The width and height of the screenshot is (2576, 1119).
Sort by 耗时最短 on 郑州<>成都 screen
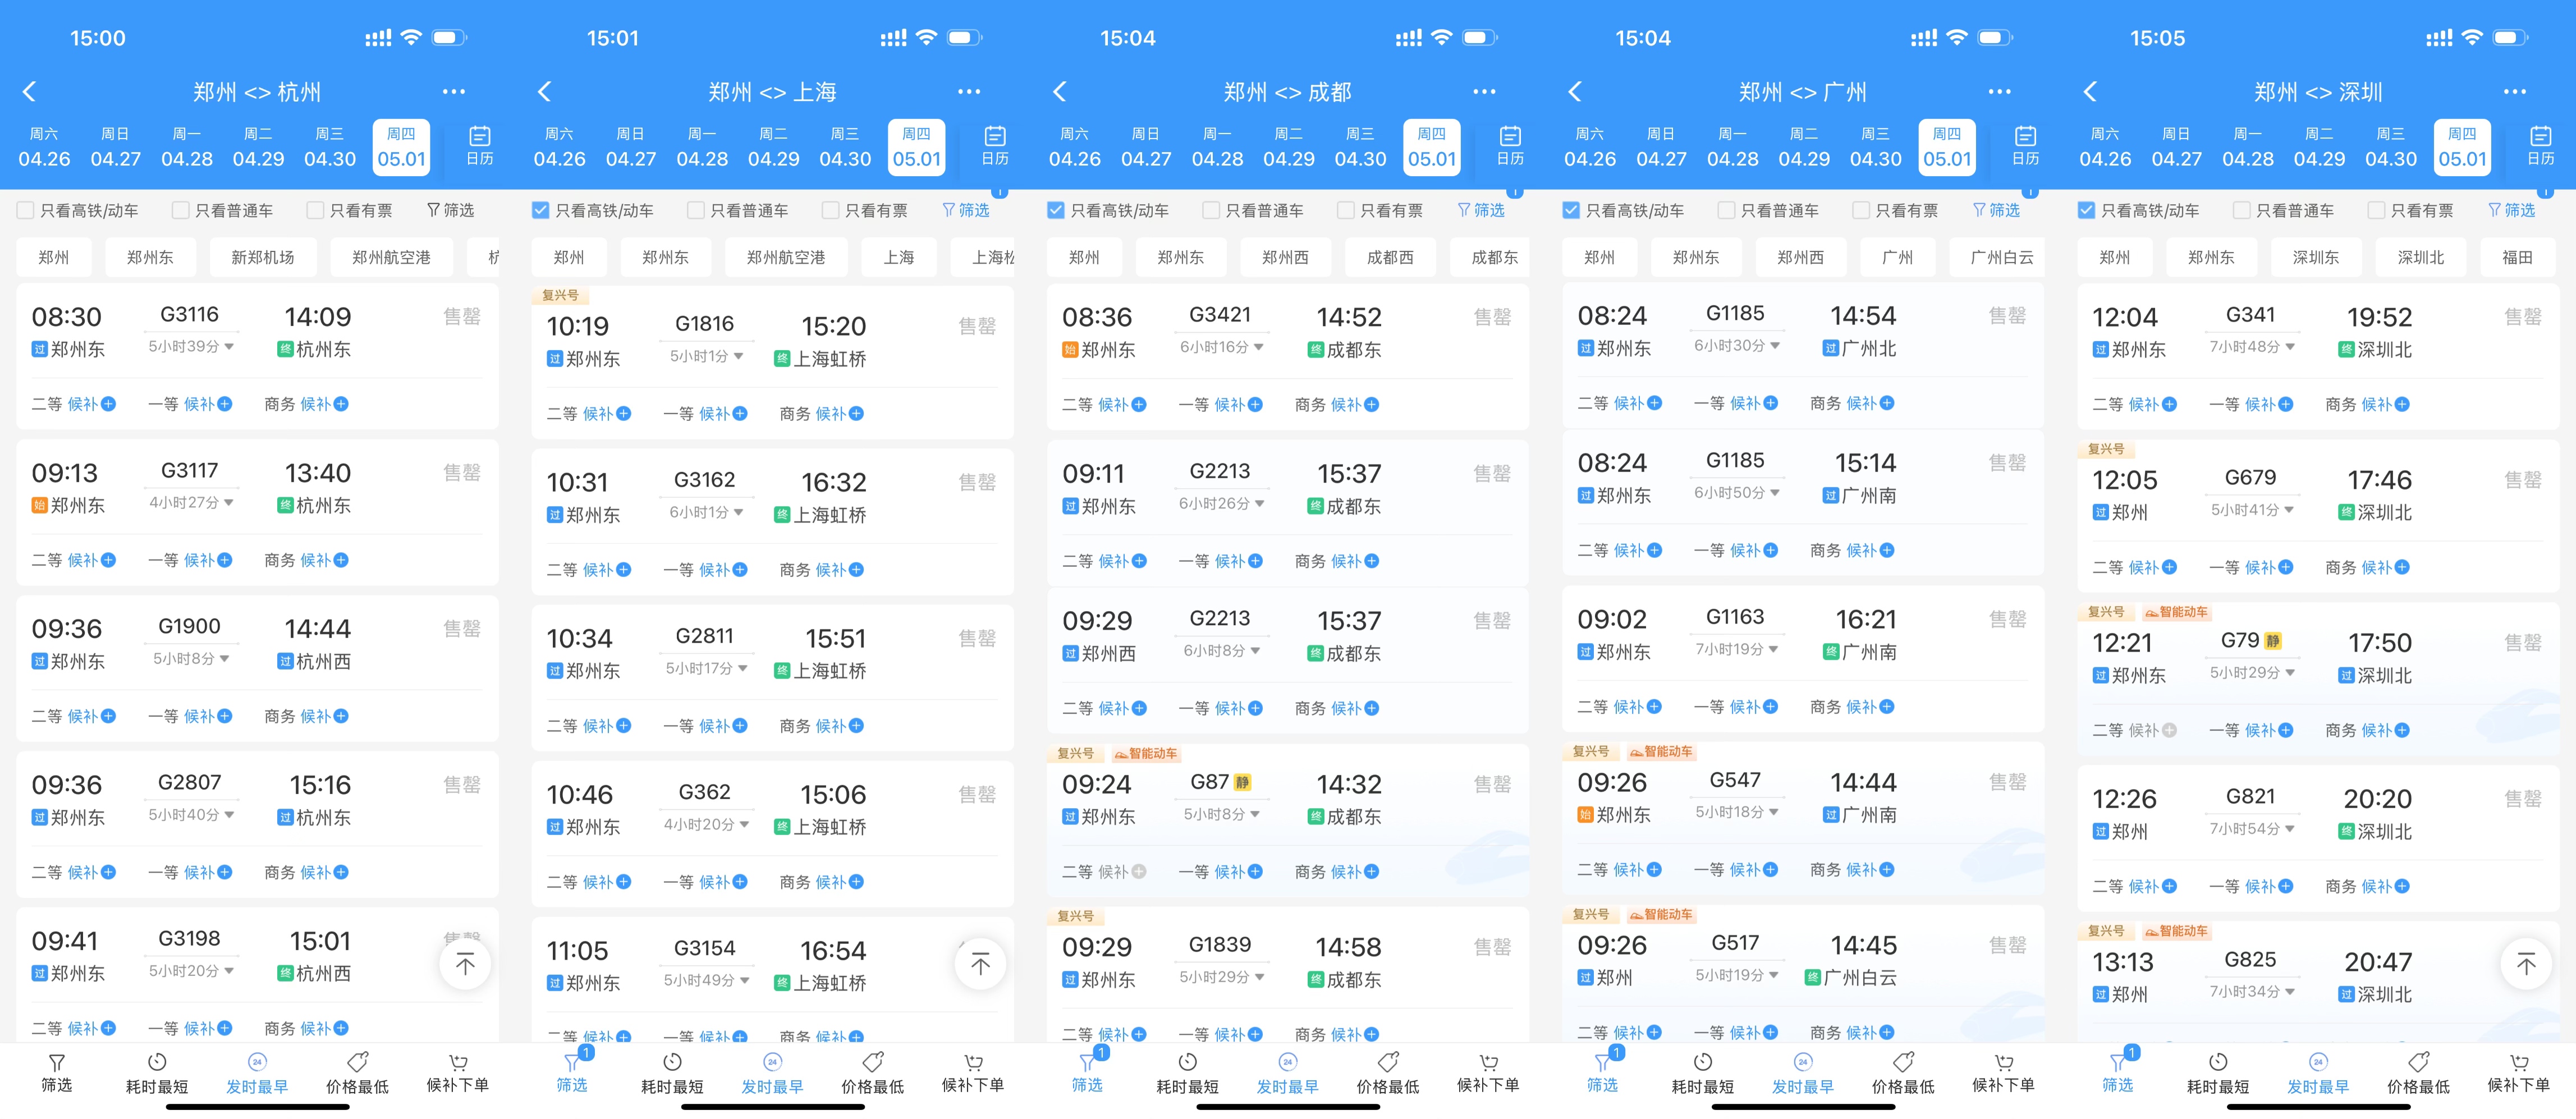(1188, 1073)
